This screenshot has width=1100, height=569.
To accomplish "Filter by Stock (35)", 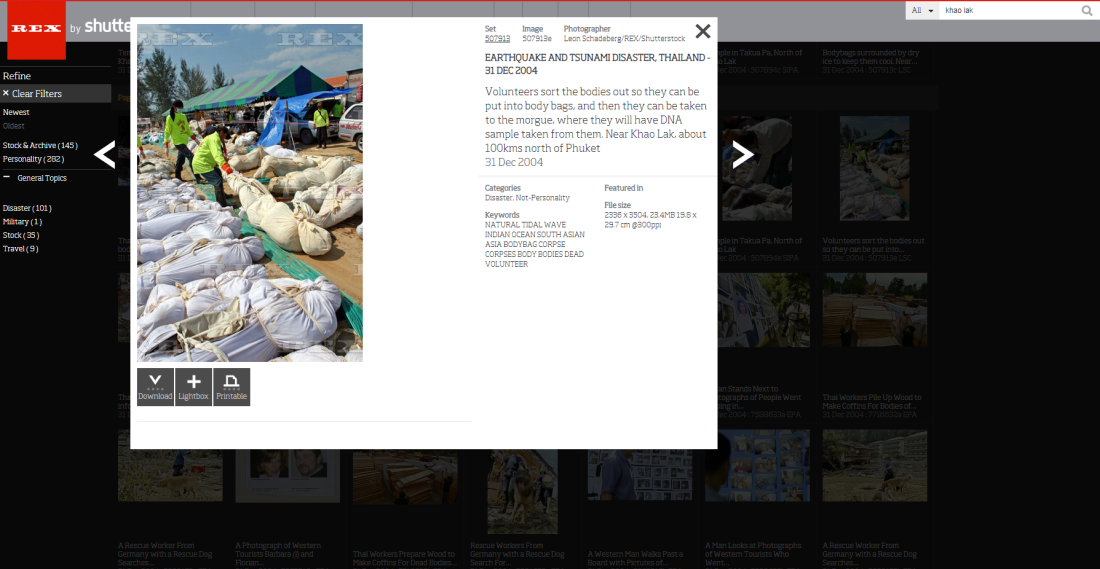I will [x=21, y=235].
